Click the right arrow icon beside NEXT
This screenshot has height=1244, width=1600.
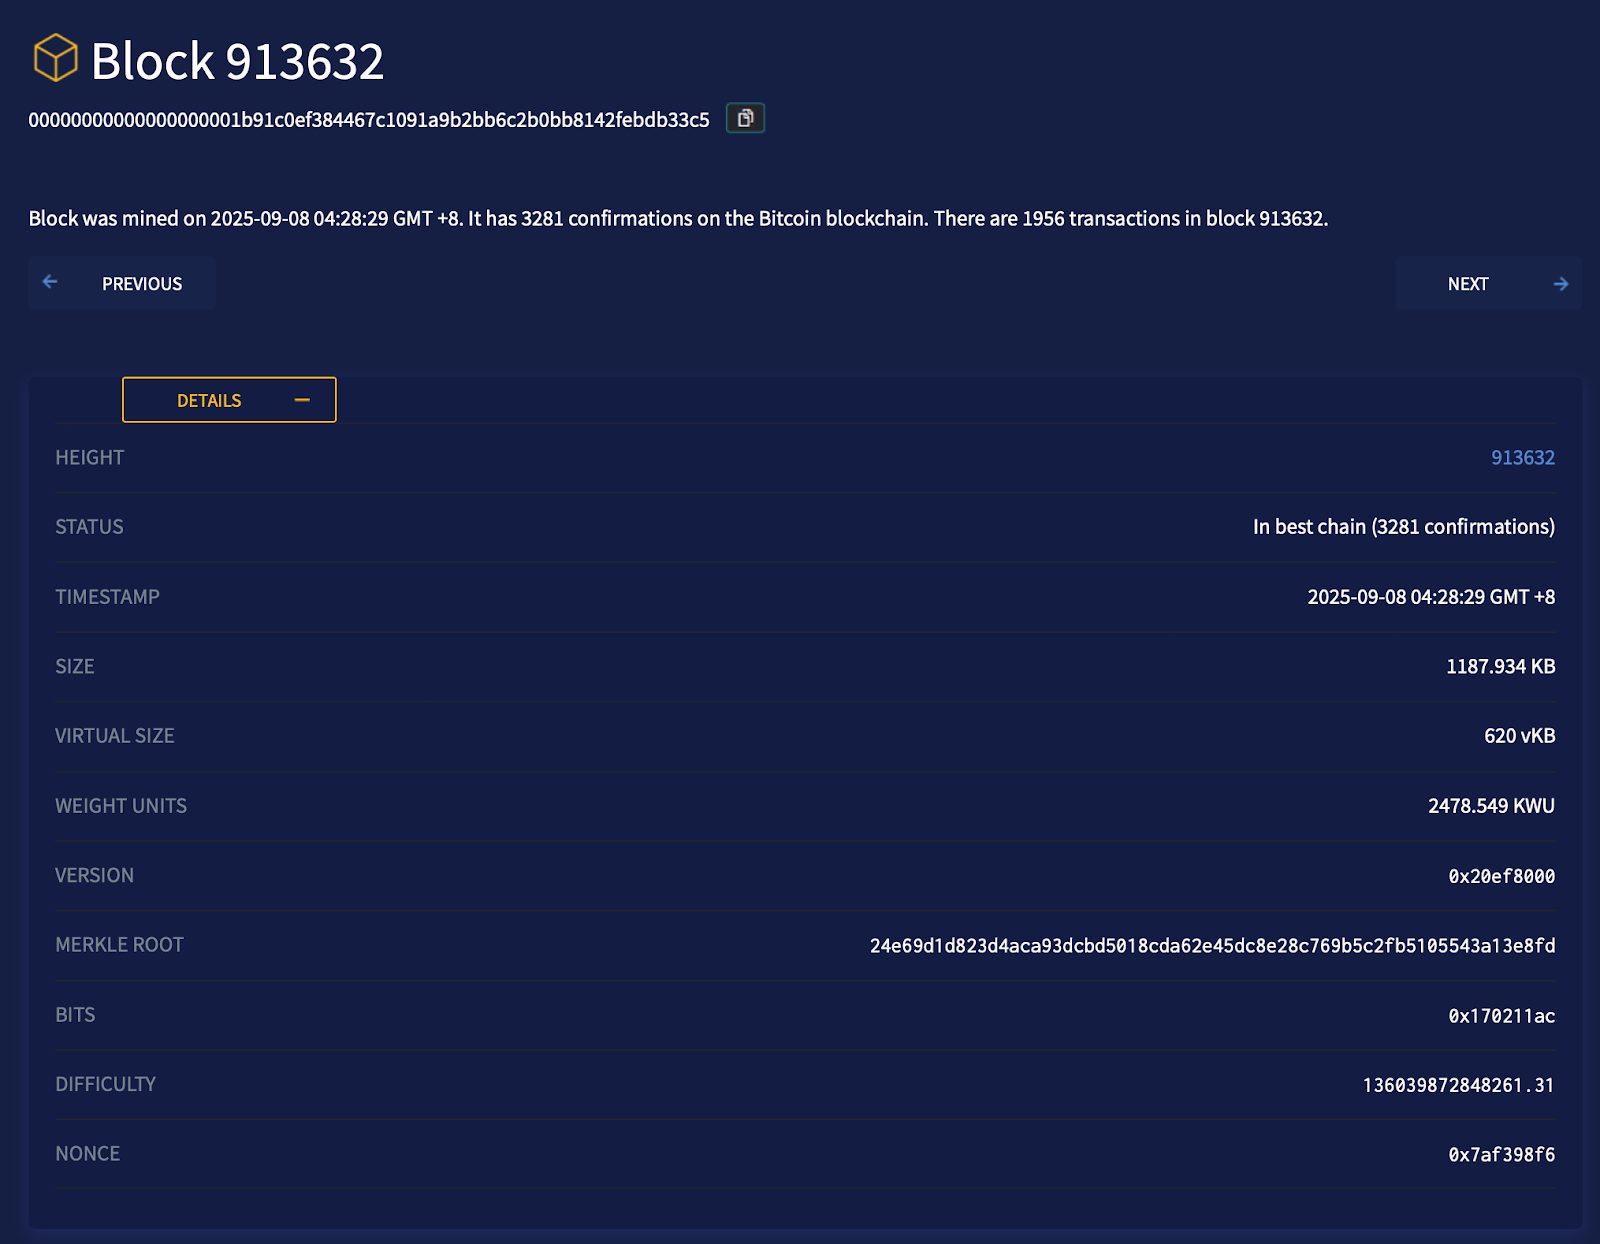point(1560,284)
